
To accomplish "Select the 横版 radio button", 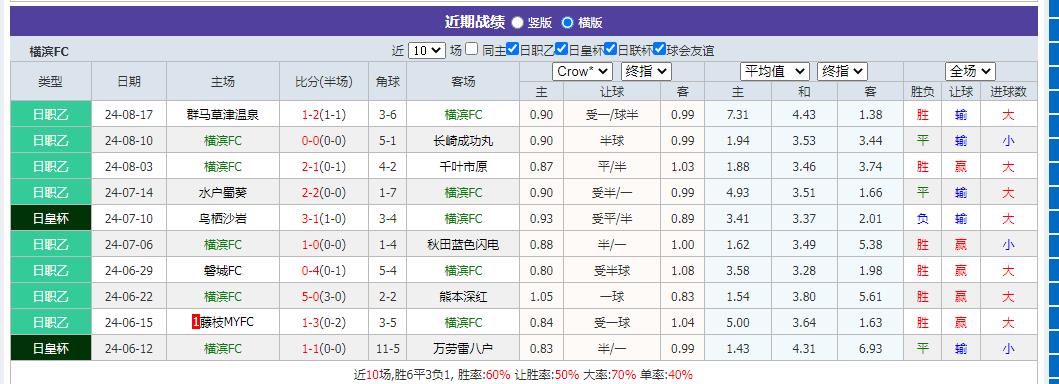I will (567, 22).
